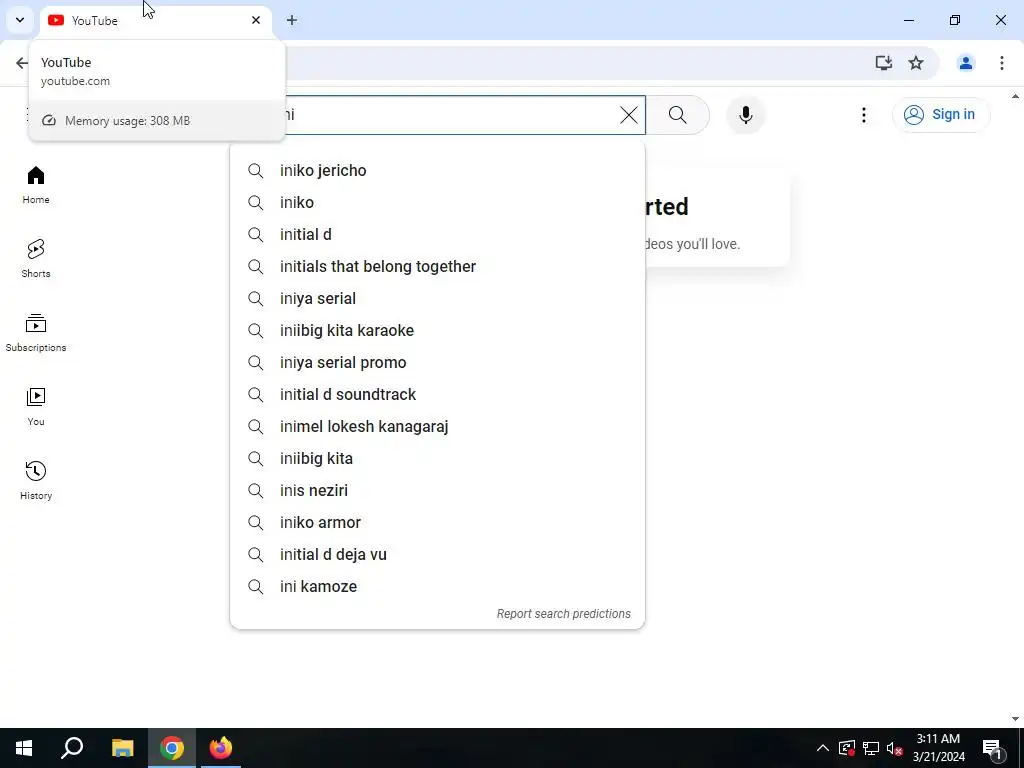1024x768 pixels.
Task: Open the You library section
Action: [x=36, y=406]
